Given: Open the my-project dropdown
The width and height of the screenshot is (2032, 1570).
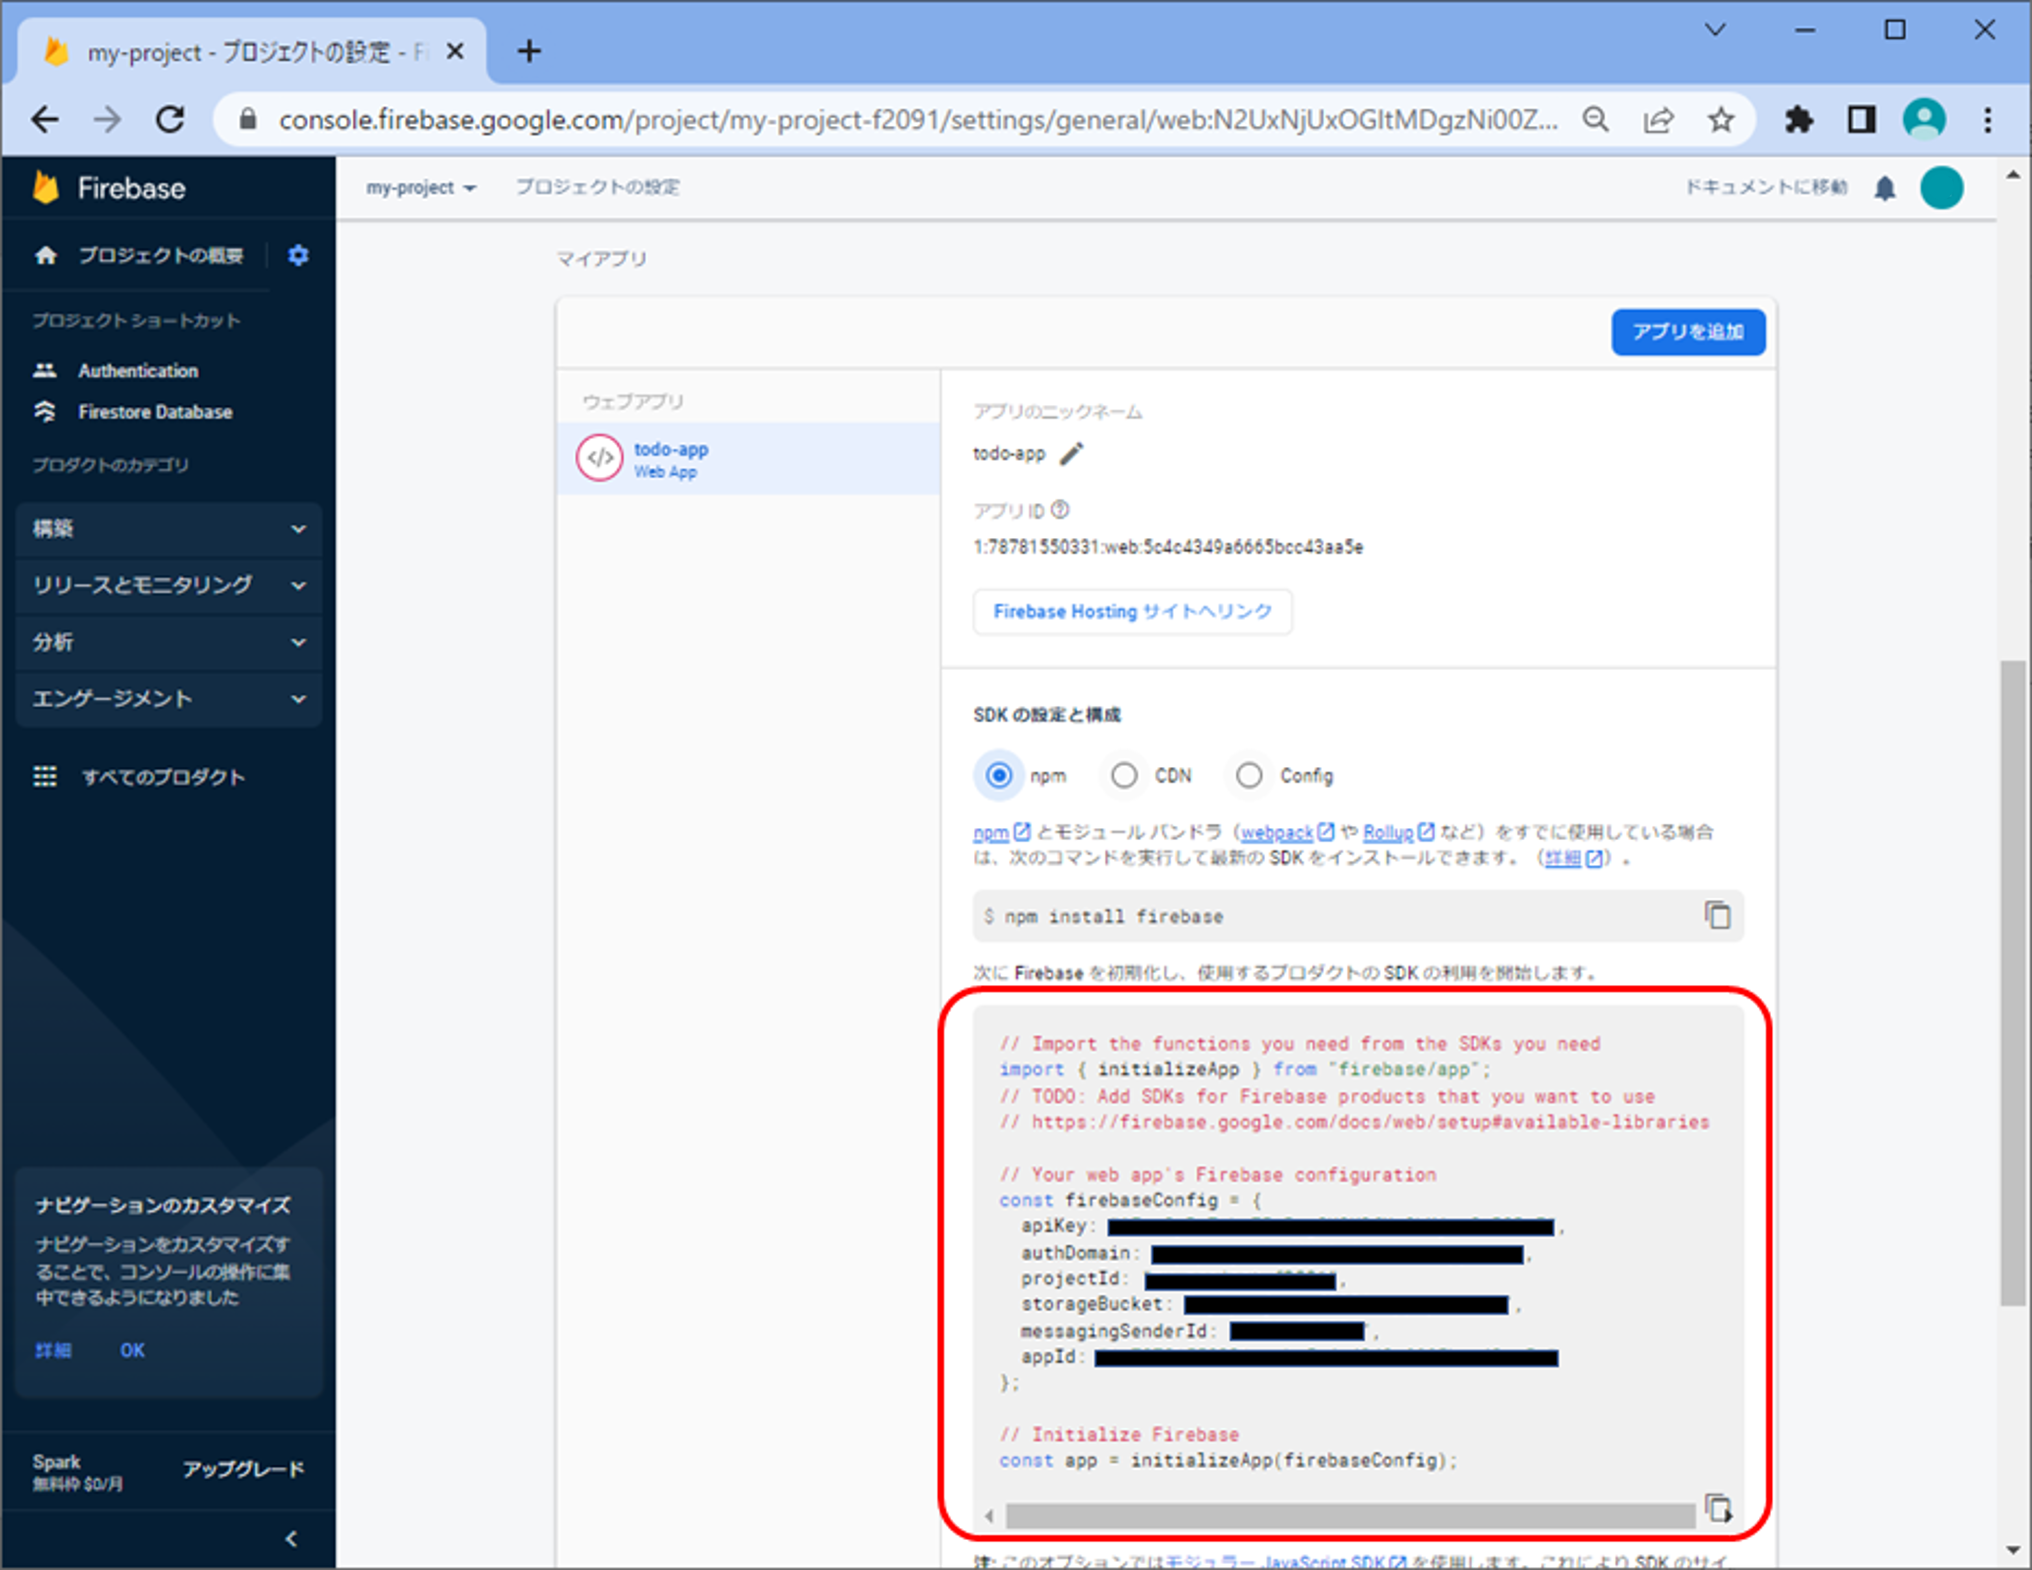Looking at the screenshot, I should [420, 188].
